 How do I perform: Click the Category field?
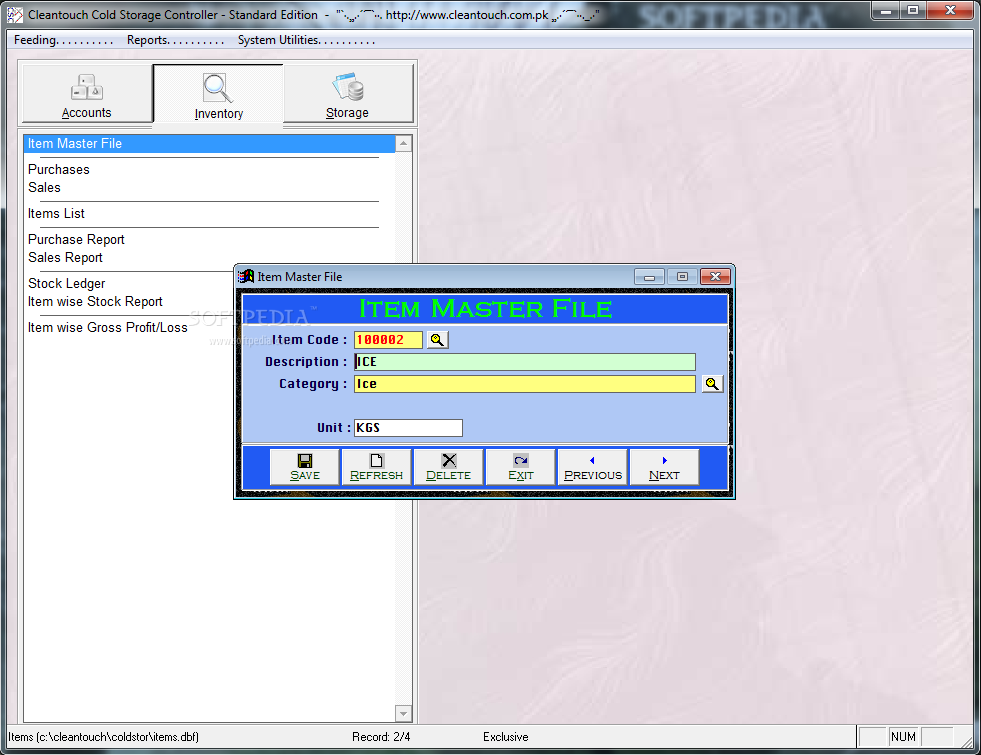[x=525, y=384]
